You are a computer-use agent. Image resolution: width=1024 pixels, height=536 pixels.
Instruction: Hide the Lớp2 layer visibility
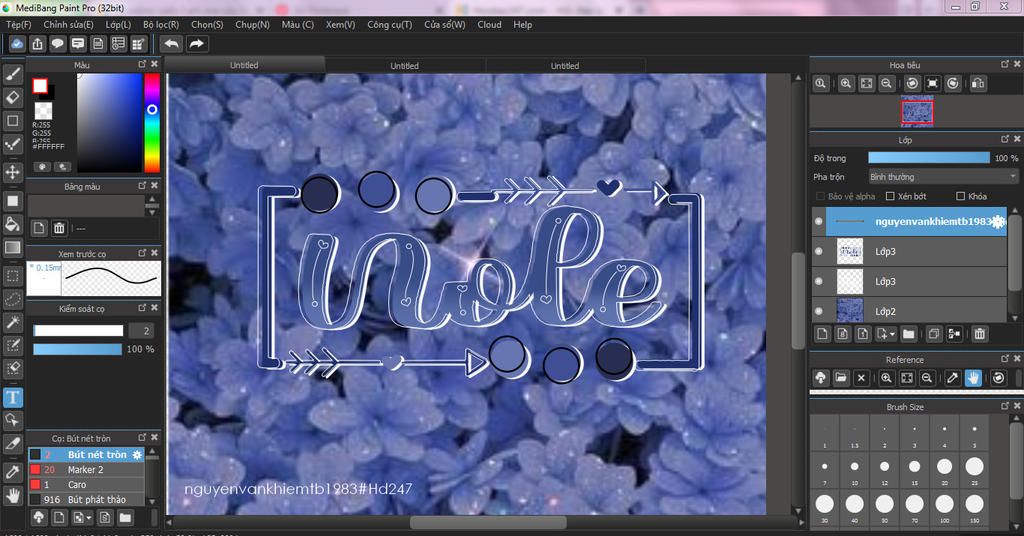(x=819, y=311)
